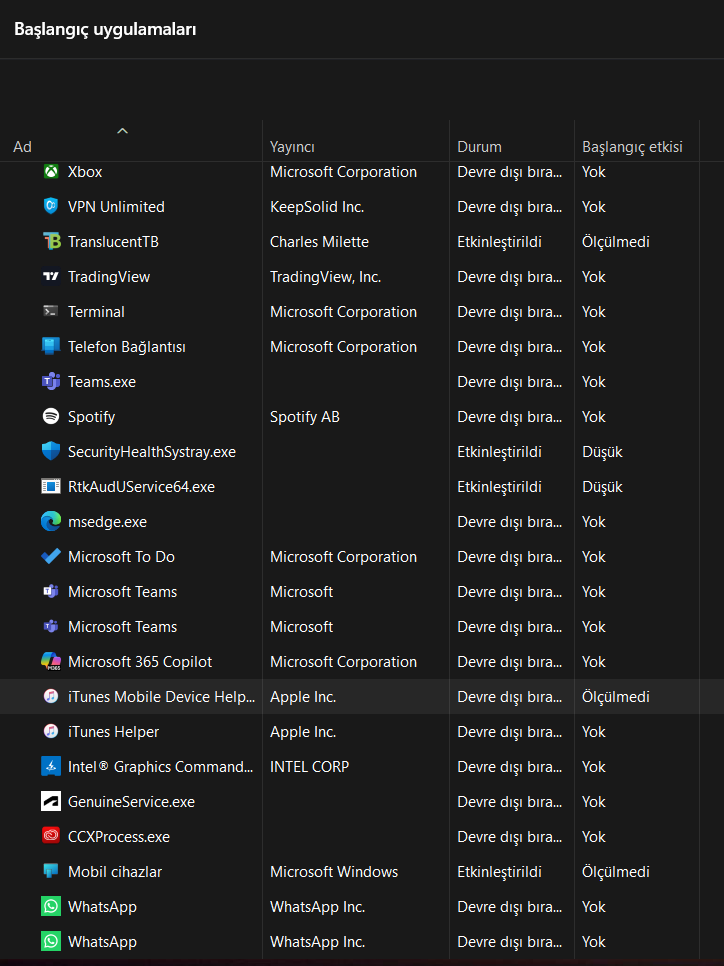The height and width of the screenshot is (966, 724).
Task: Select the Terminal entry name
Action: point(96,312)
